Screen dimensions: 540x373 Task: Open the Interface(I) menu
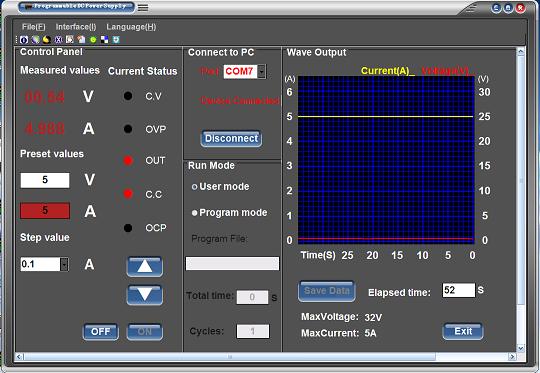tap(76, 27)
